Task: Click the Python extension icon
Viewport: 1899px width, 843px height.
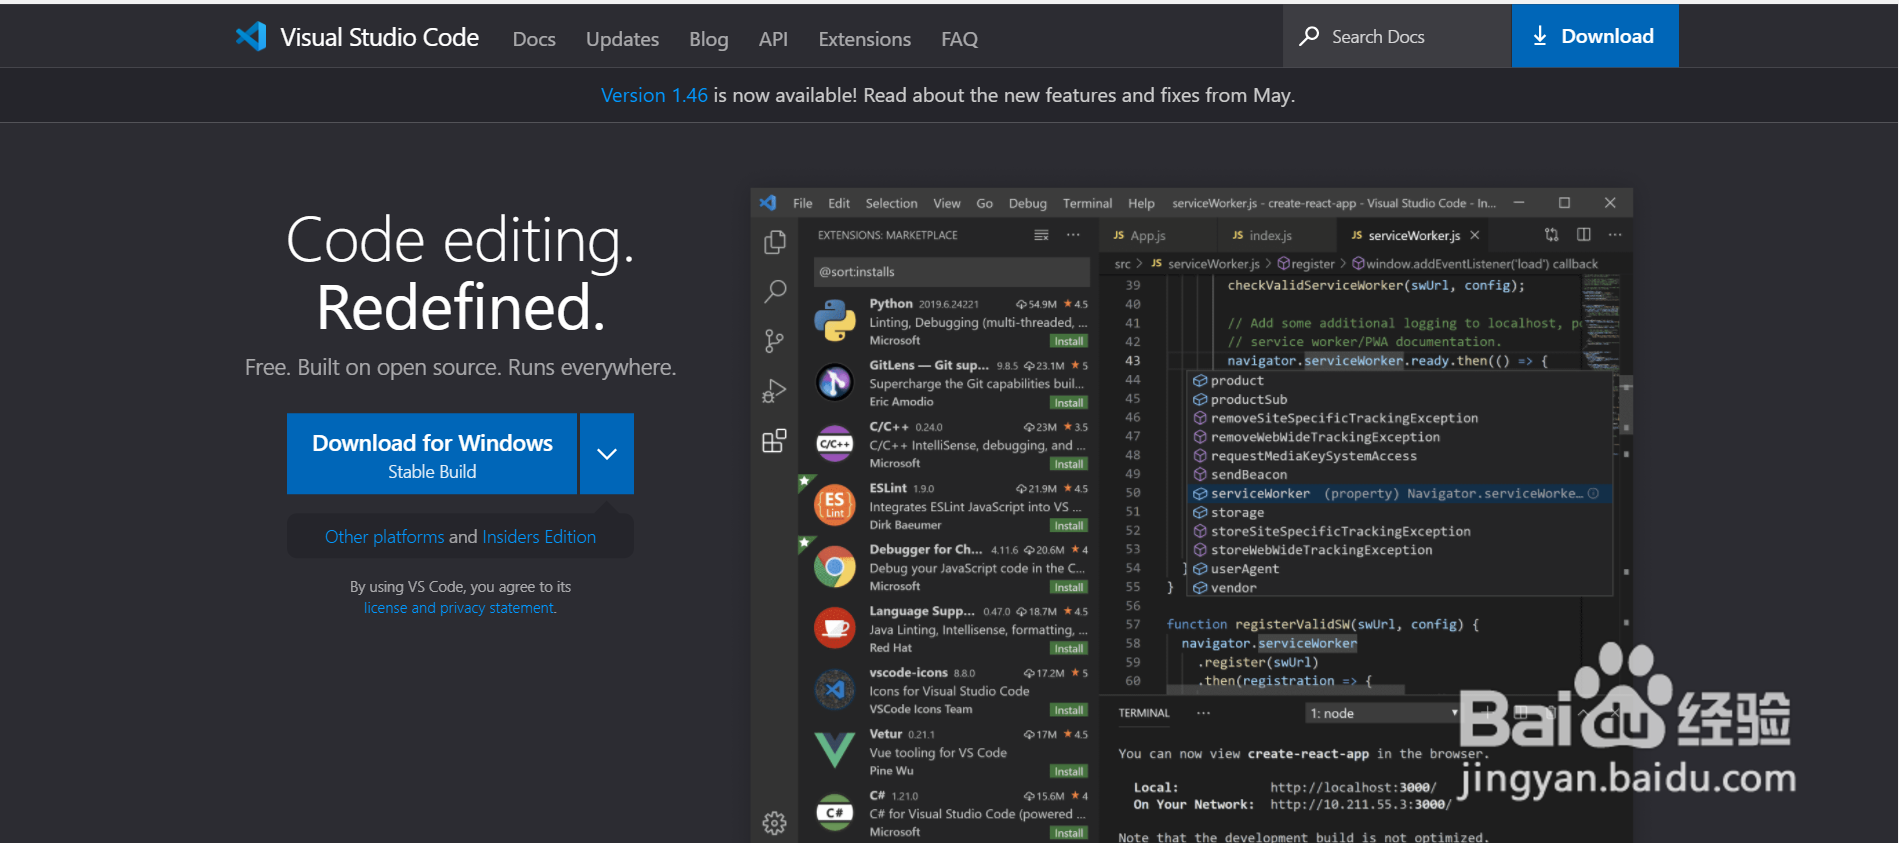Action: point(835,321)
